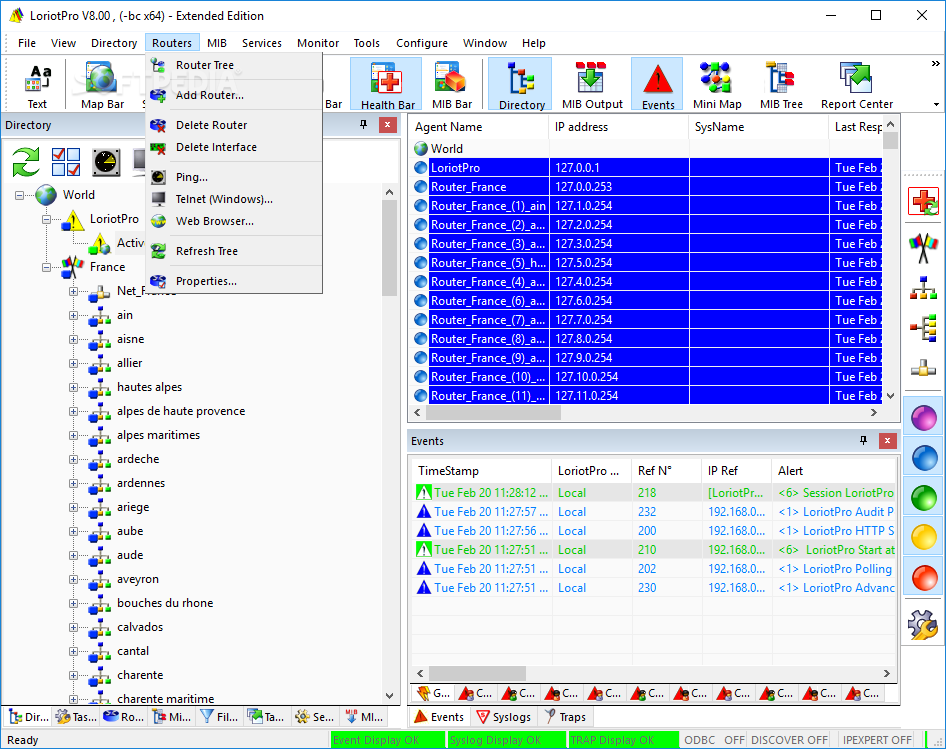
Task: Click the green sphere in right sidebar
Action: coord(923,497)
